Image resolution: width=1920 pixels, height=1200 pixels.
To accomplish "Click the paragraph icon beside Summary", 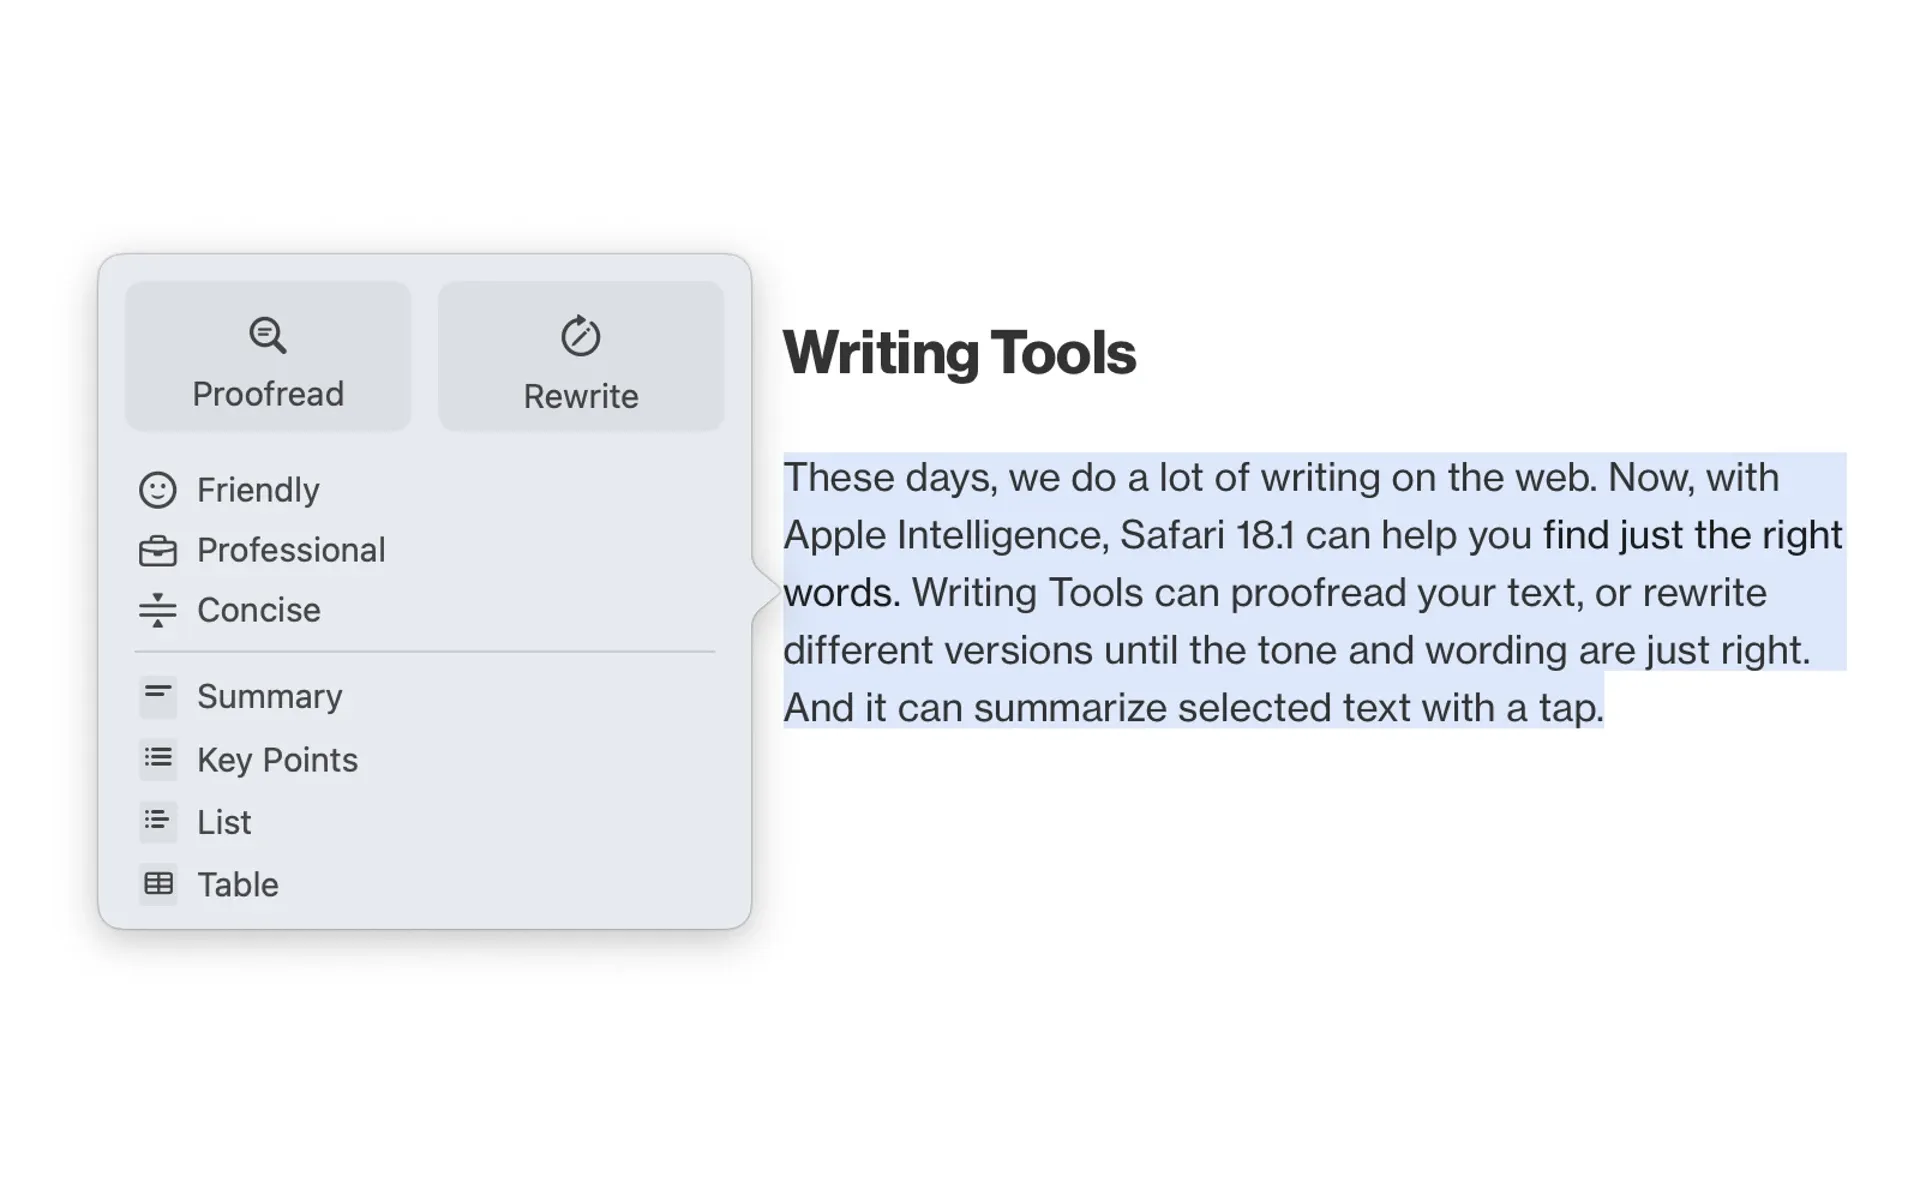I will coord(157,695).
